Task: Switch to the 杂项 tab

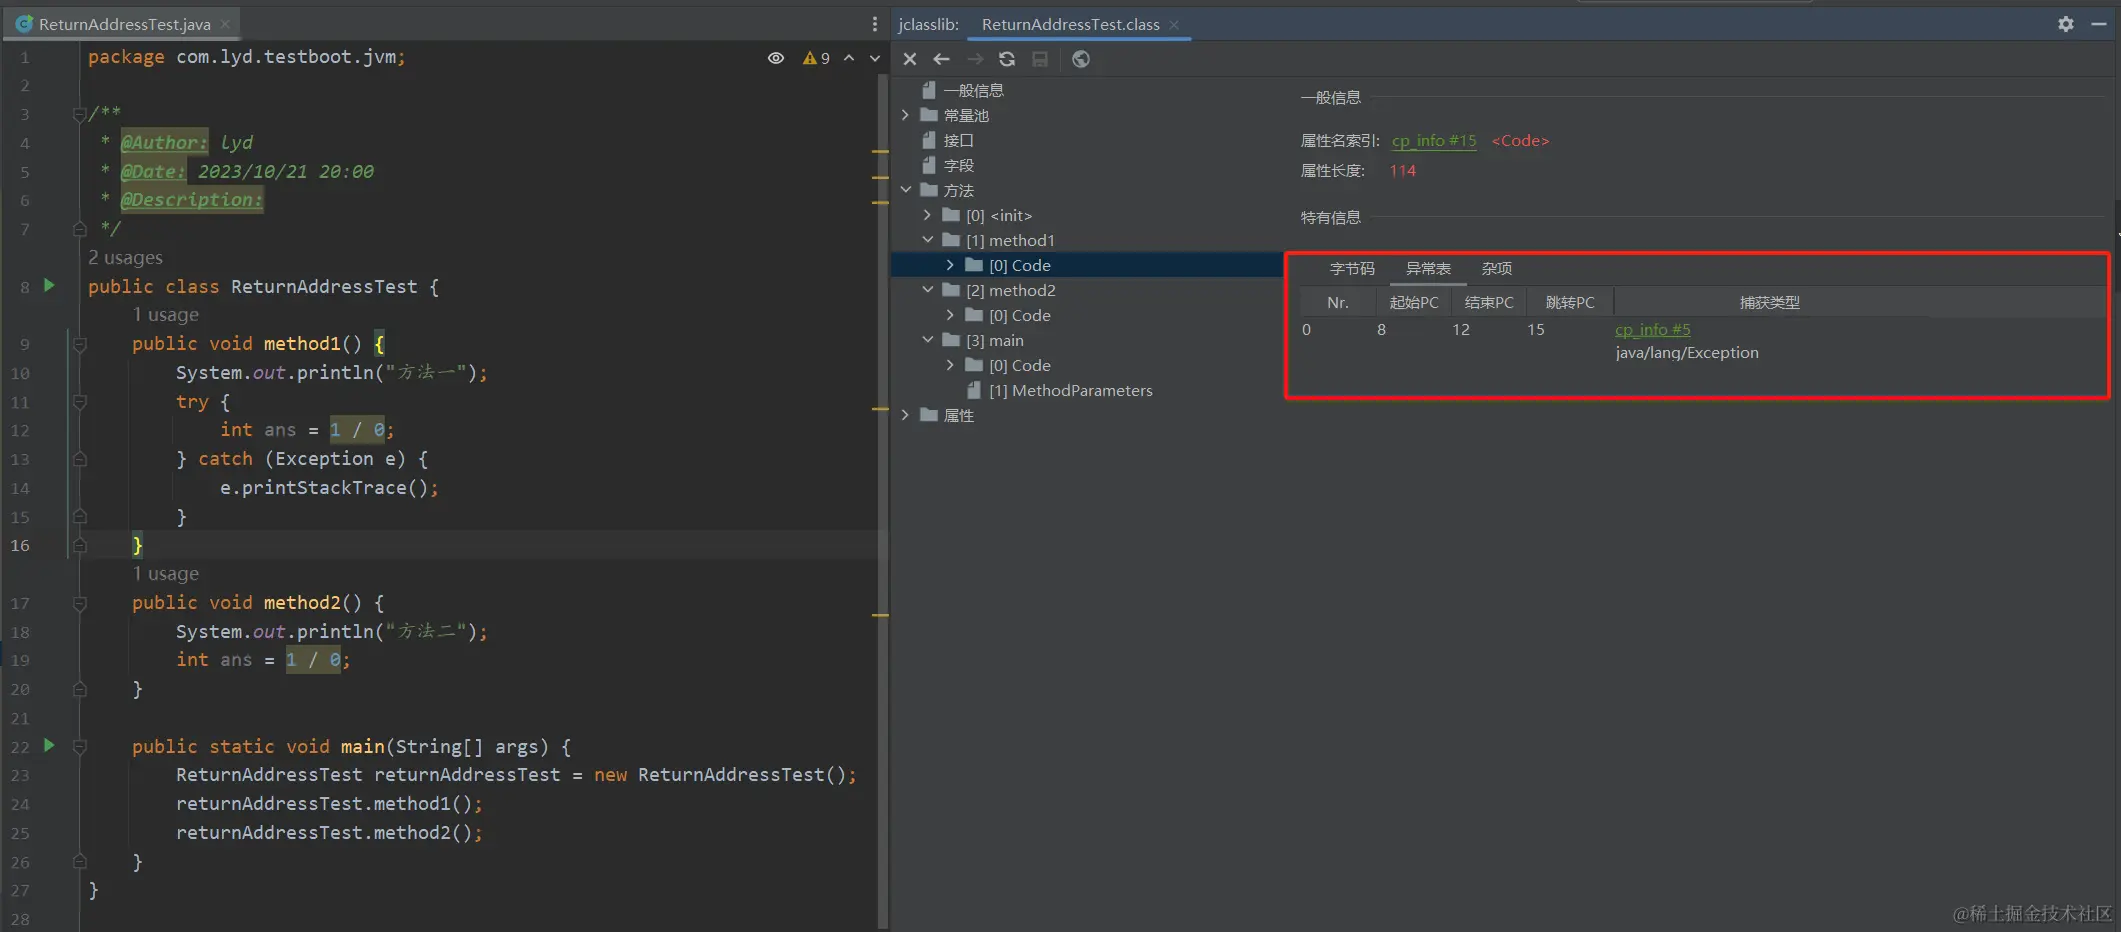Action: click(x=1496, y=268)
